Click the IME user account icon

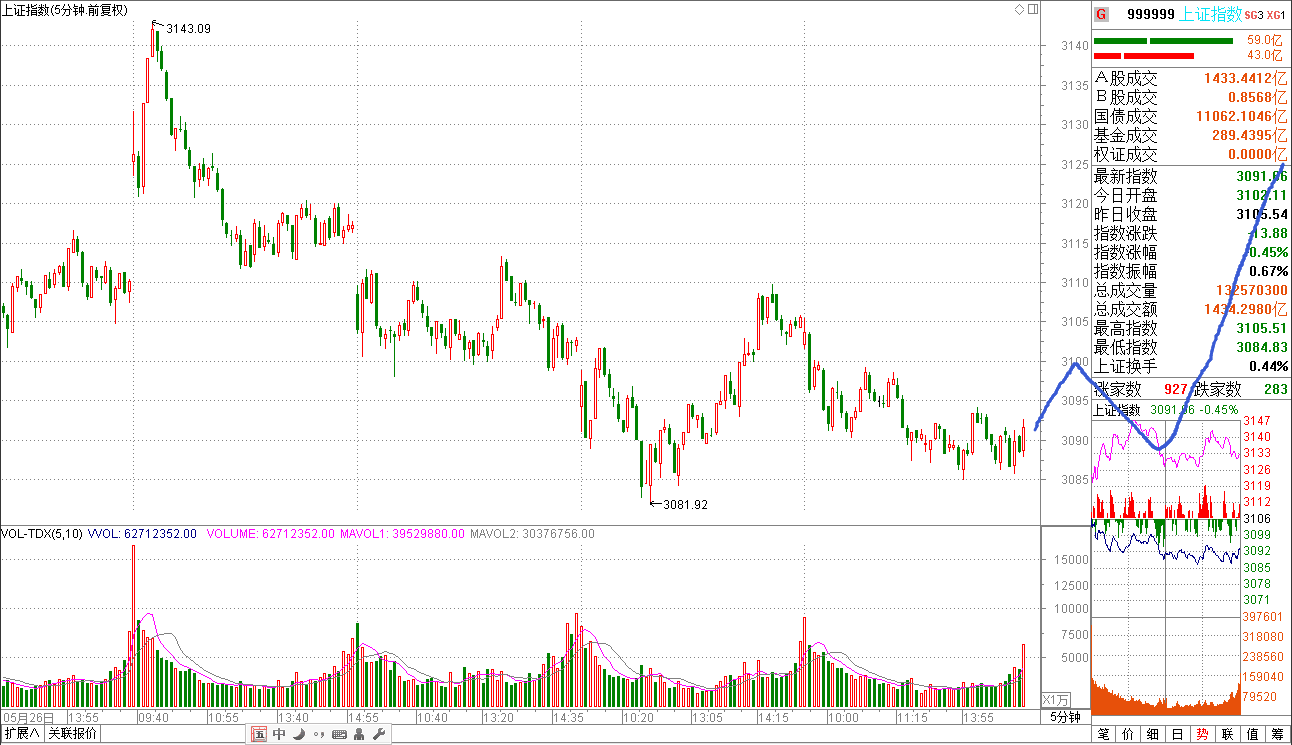[x=359, y=735]
